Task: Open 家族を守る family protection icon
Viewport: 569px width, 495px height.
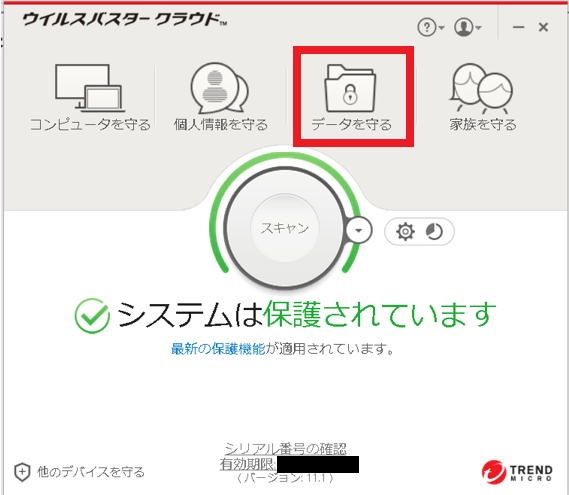Action: coord(481,88)
